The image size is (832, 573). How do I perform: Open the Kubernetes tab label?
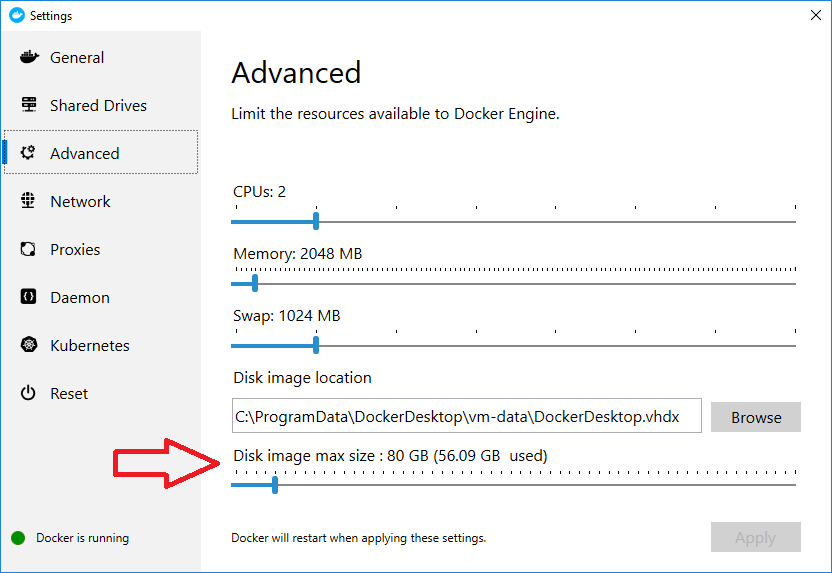click(x=90, y=345)
